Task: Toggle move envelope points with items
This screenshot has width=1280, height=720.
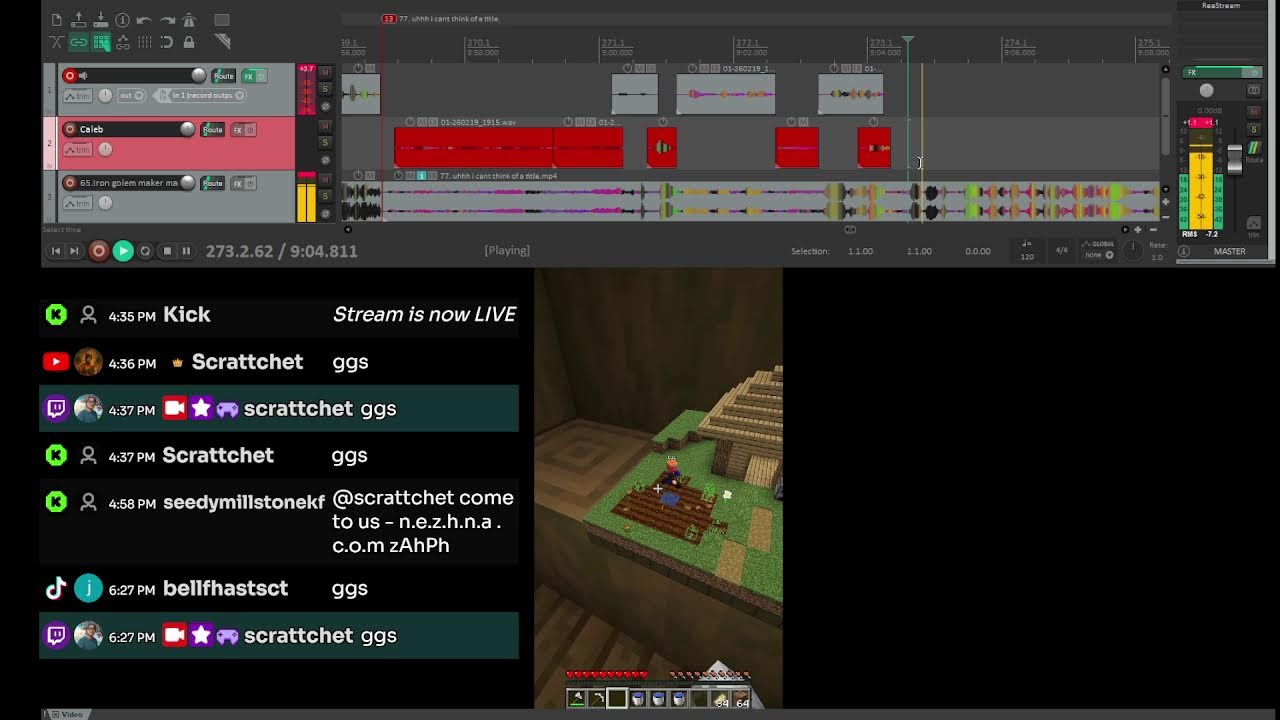Action: coord(122,42)
